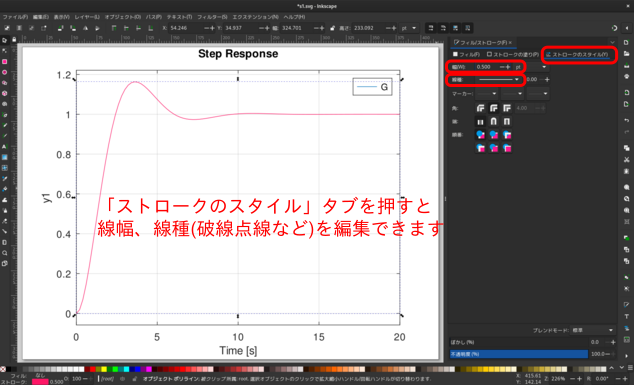The height and width of the screenshot is (385, 634).
Task: Rotate selection 90° clockwise
Action: tap(73, 28)
